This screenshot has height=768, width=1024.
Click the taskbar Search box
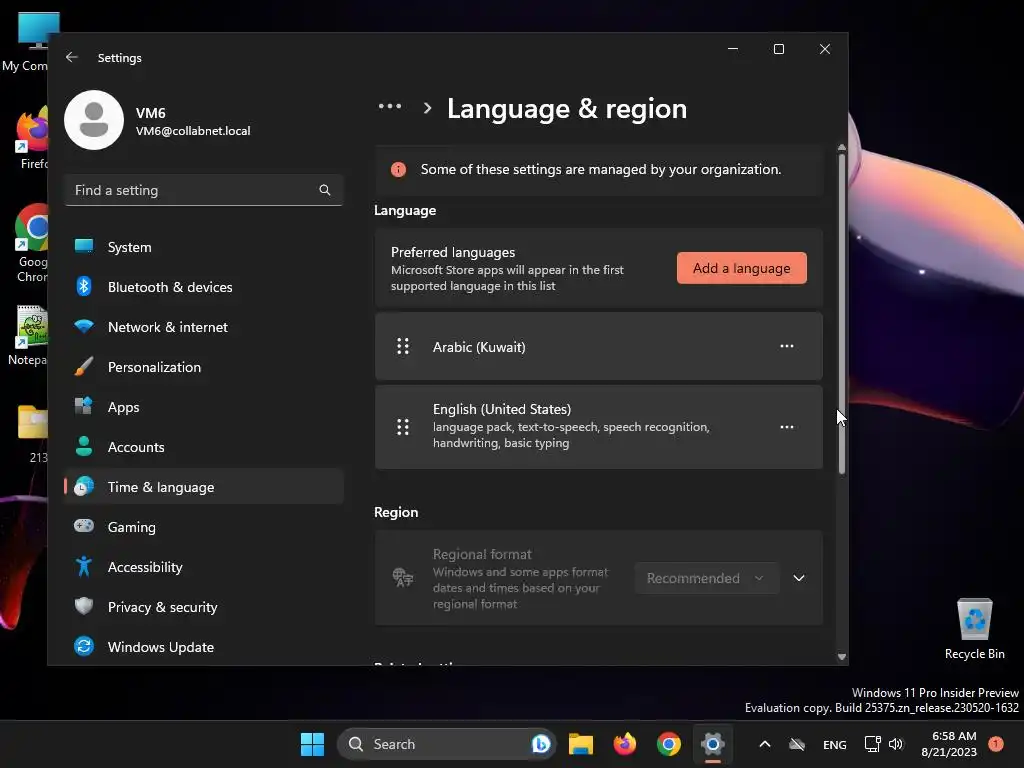pyautogui.click(x=446, y=744)
